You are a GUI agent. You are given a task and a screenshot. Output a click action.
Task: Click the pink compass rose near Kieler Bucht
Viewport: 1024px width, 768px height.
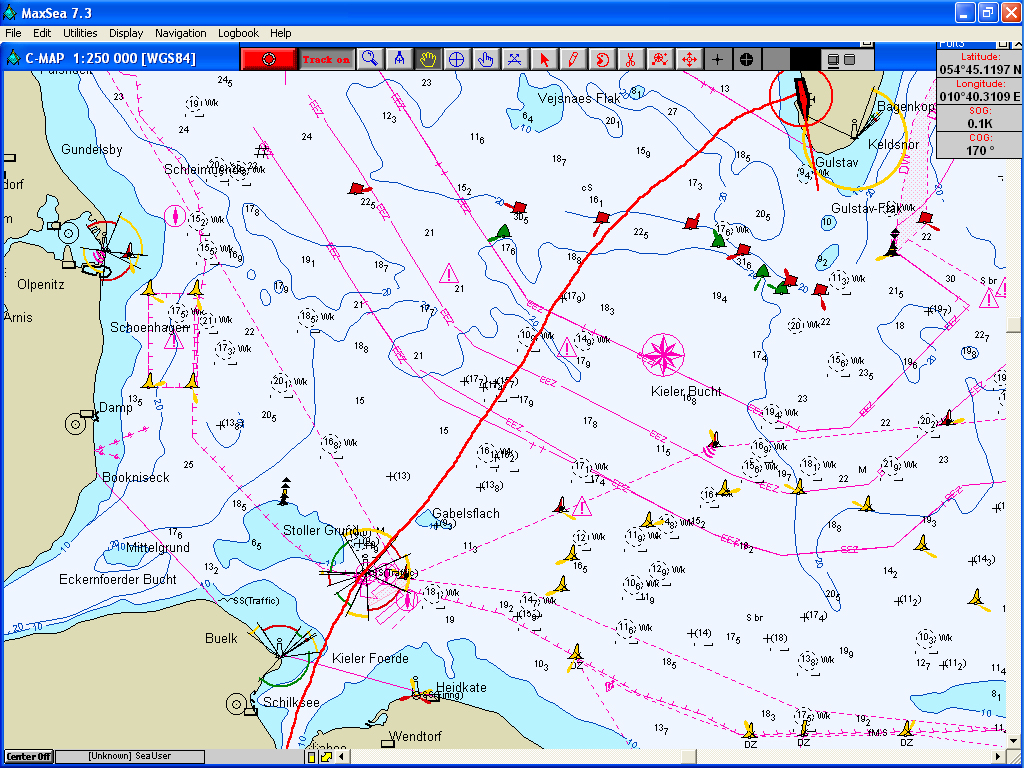(x=663, y=355)
